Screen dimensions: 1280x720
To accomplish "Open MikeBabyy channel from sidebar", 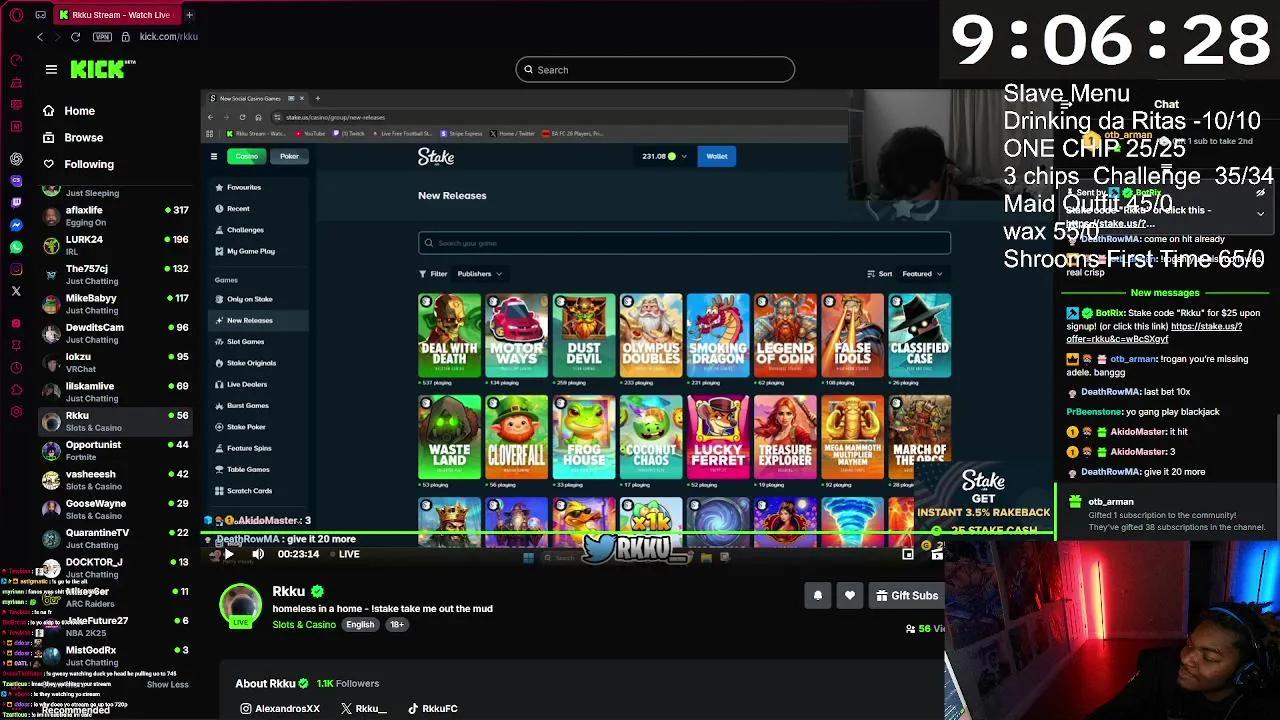I will pyautogui.click(x=115, y=304).
